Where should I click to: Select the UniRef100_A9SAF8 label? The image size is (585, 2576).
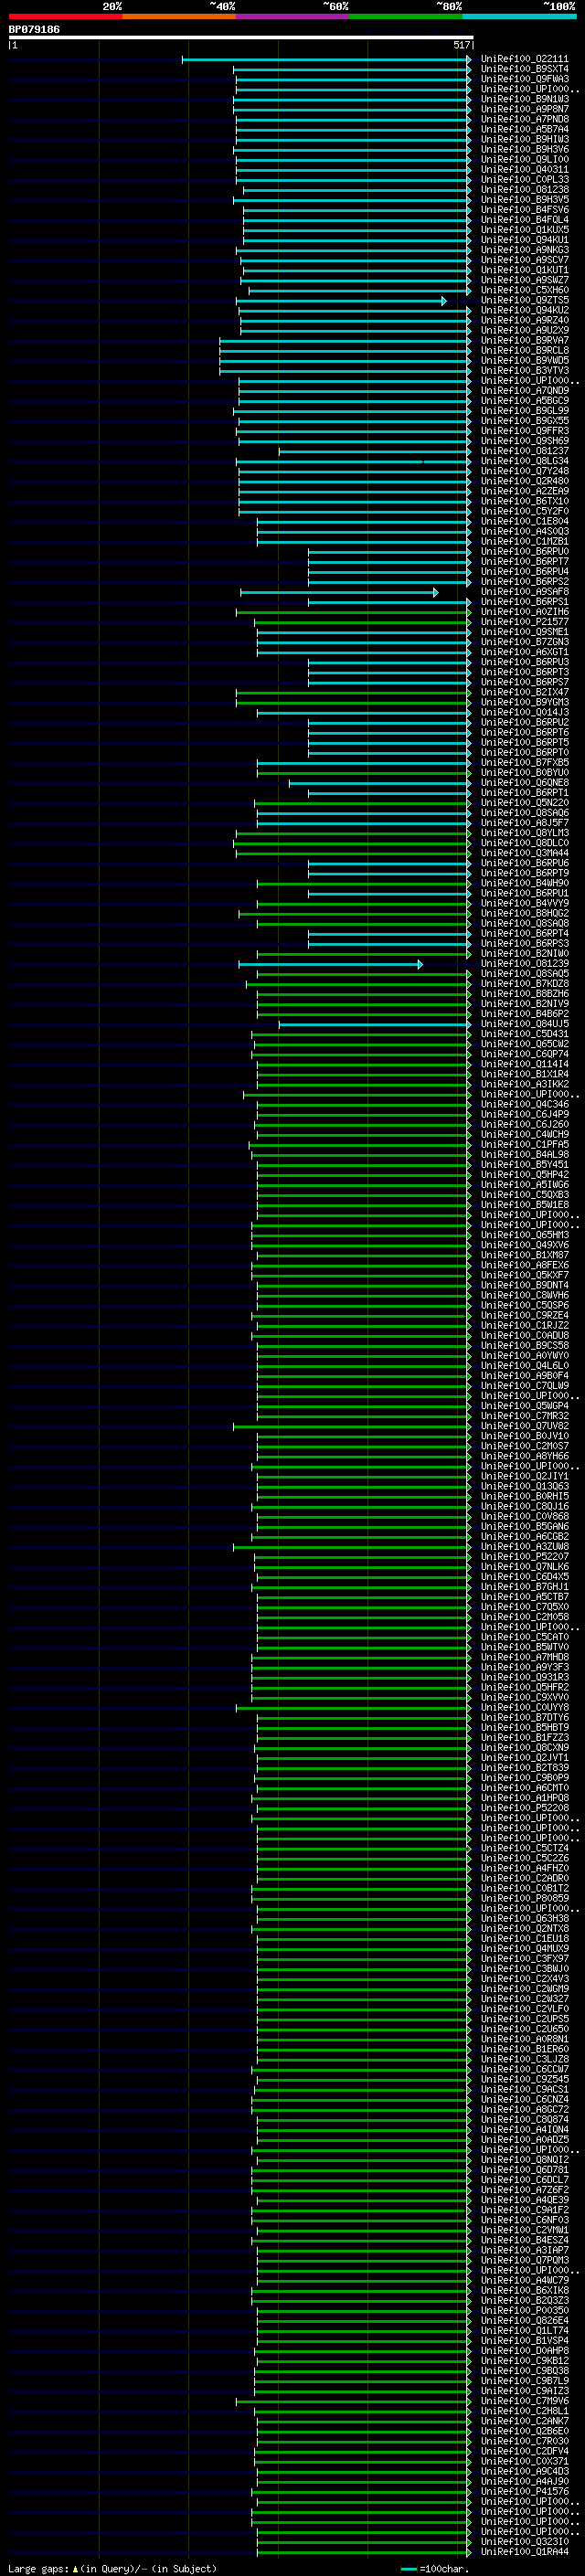[x=524, y=592]
